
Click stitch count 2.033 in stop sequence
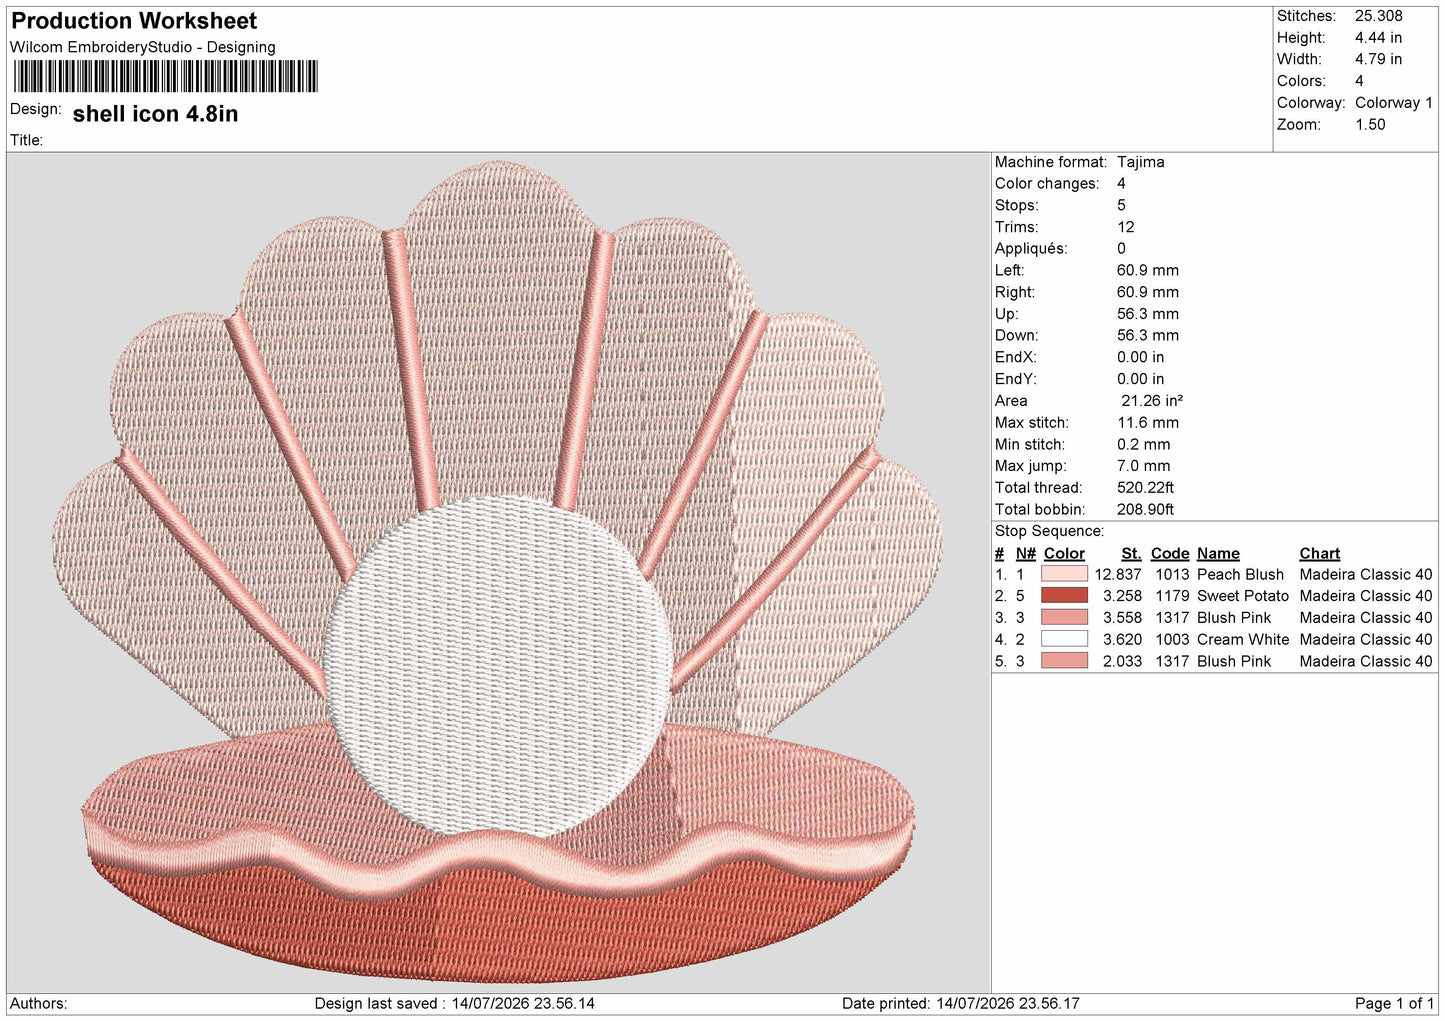[1122, 662]
